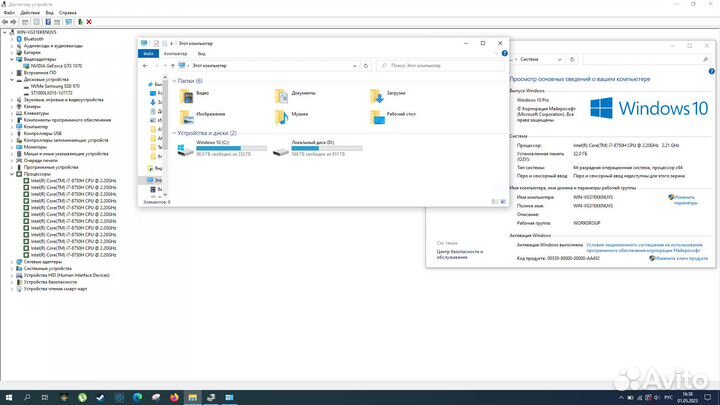
Task: Select the ST1000LX015-1U7172 disk
Action: [51, 93]
